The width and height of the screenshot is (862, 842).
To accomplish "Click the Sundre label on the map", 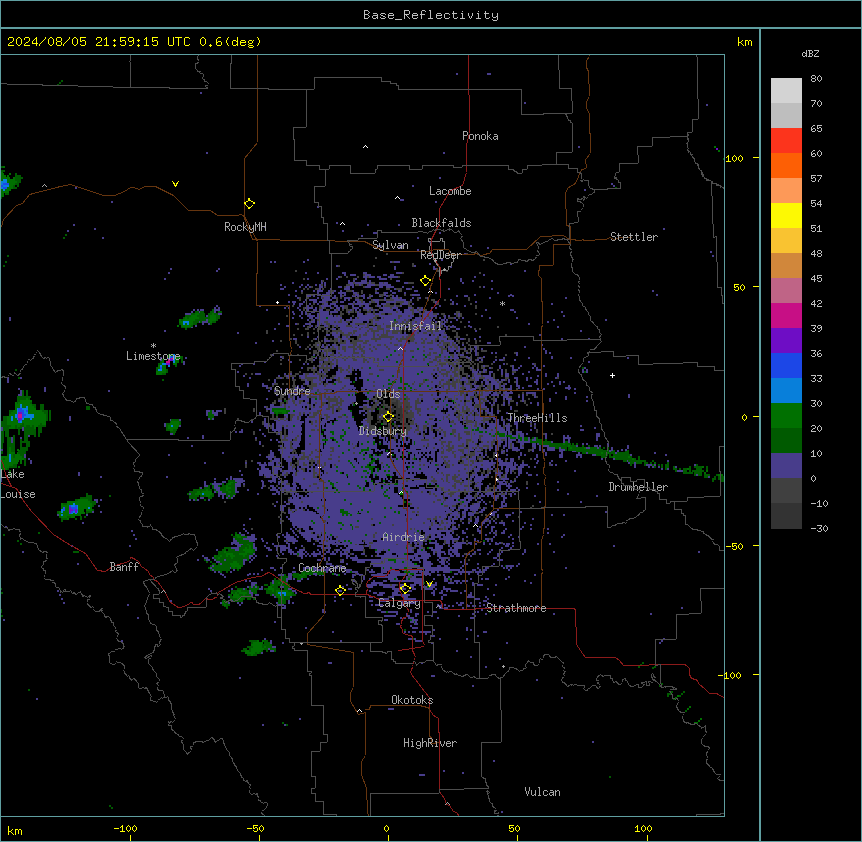I will 292,391.
